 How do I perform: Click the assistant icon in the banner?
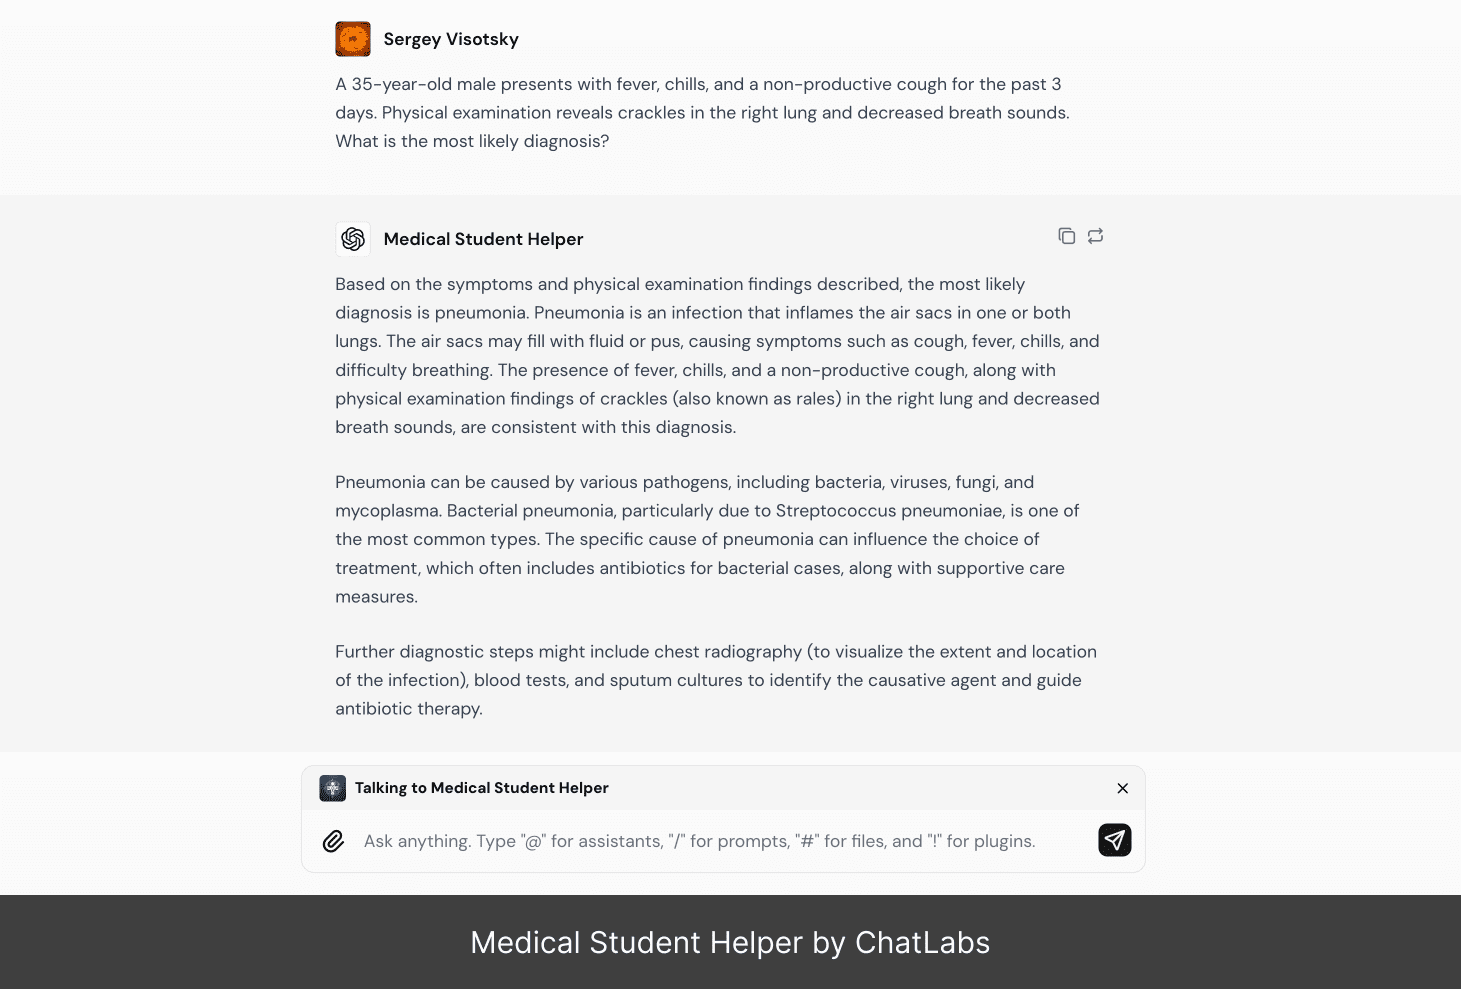click(x=332, y=788)
